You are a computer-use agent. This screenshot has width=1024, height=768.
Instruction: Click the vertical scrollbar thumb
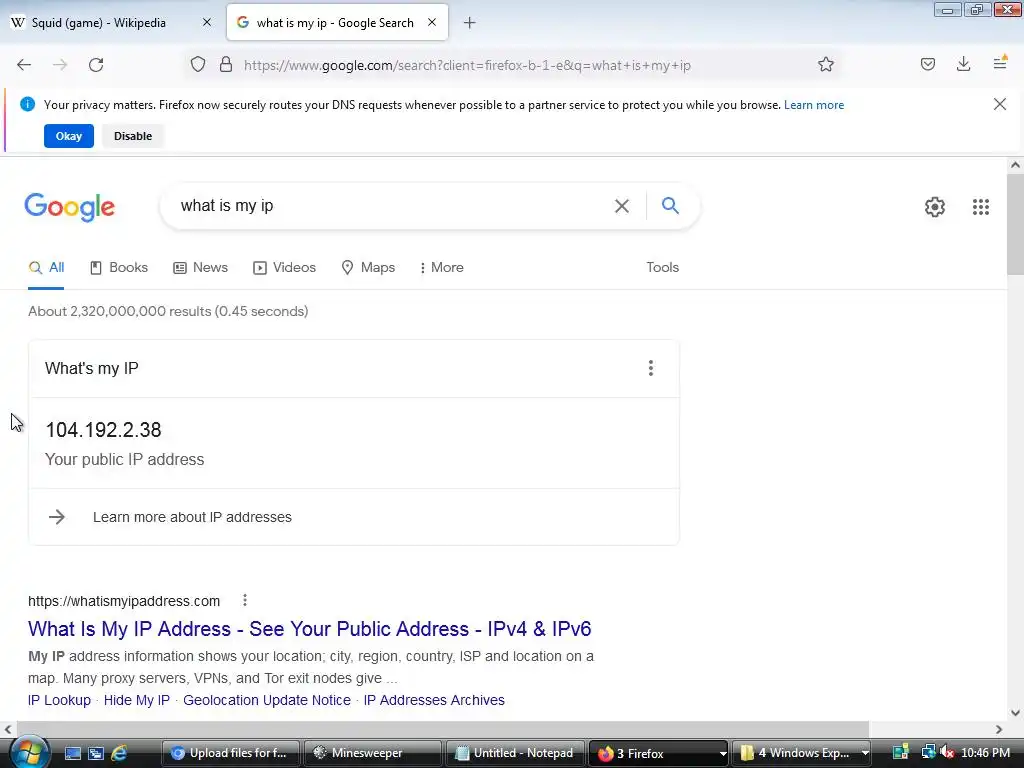1015,225
